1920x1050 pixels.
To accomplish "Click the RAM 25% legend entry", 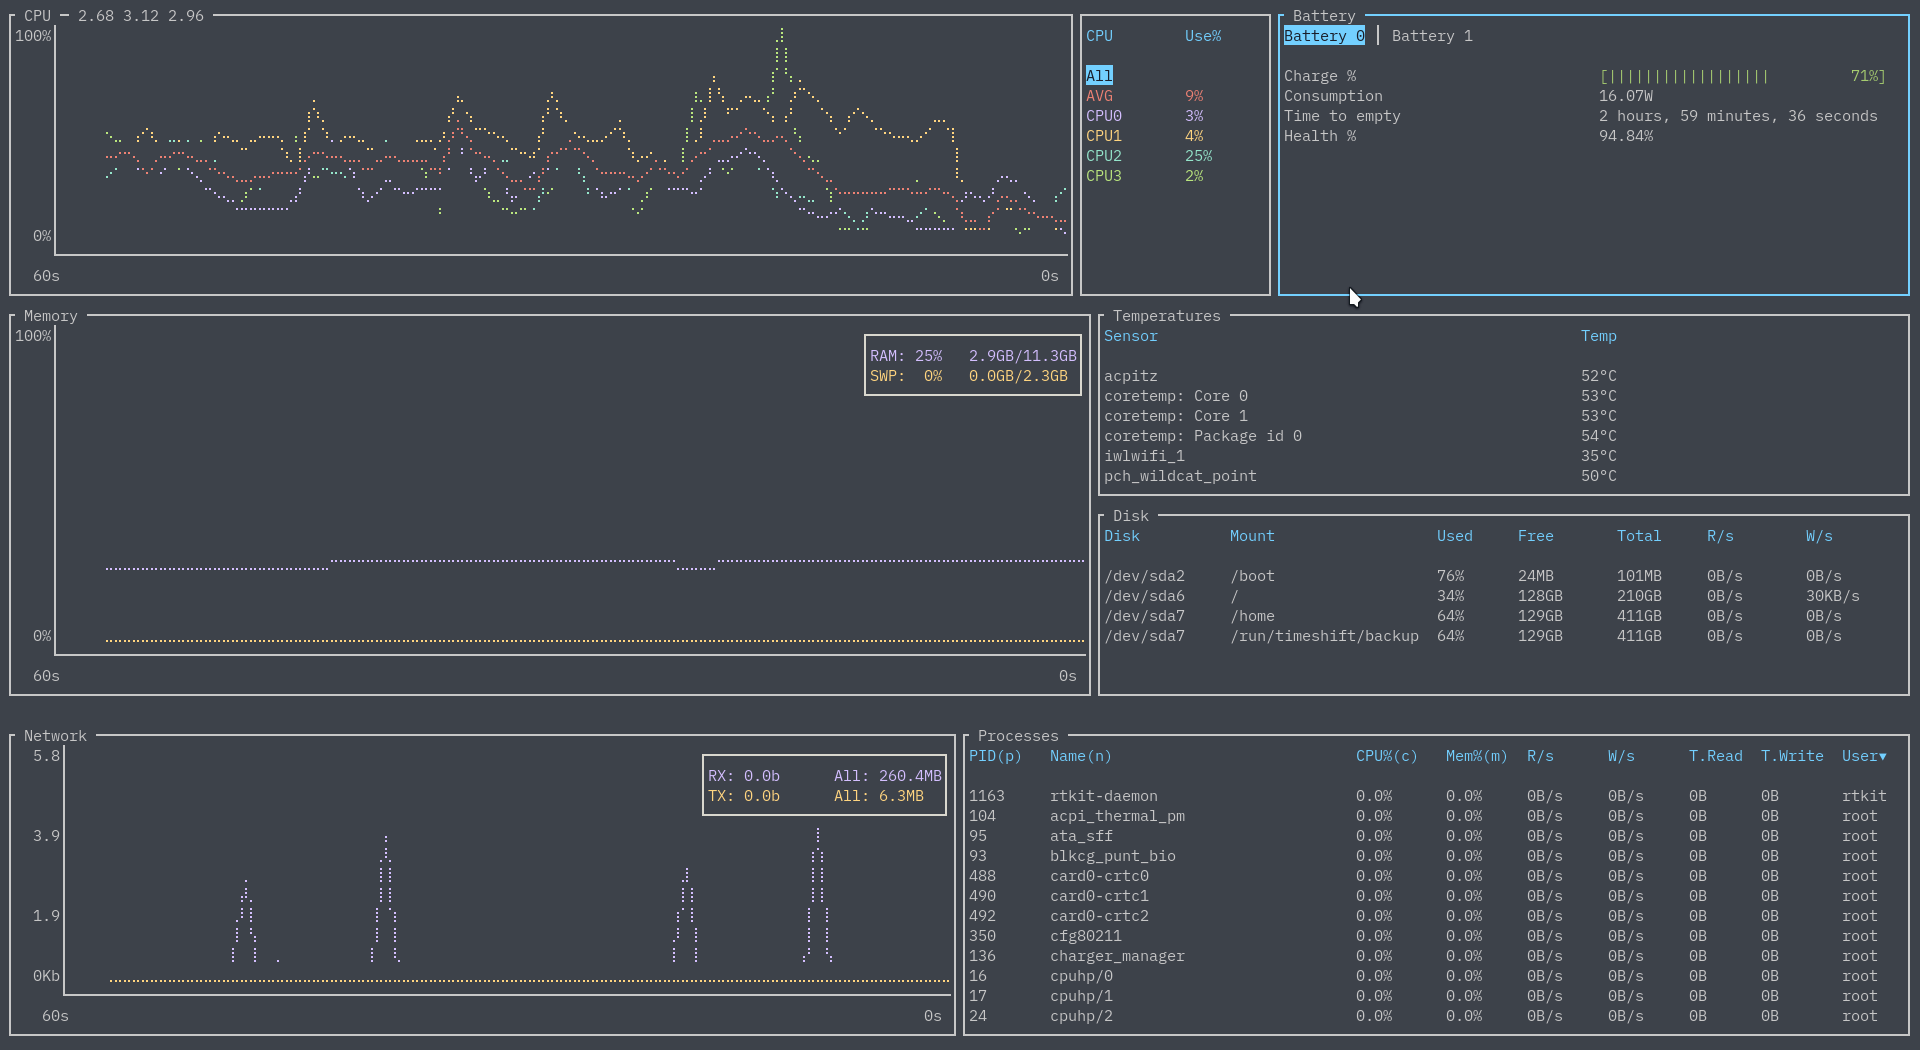I will (x=973, y=356).
